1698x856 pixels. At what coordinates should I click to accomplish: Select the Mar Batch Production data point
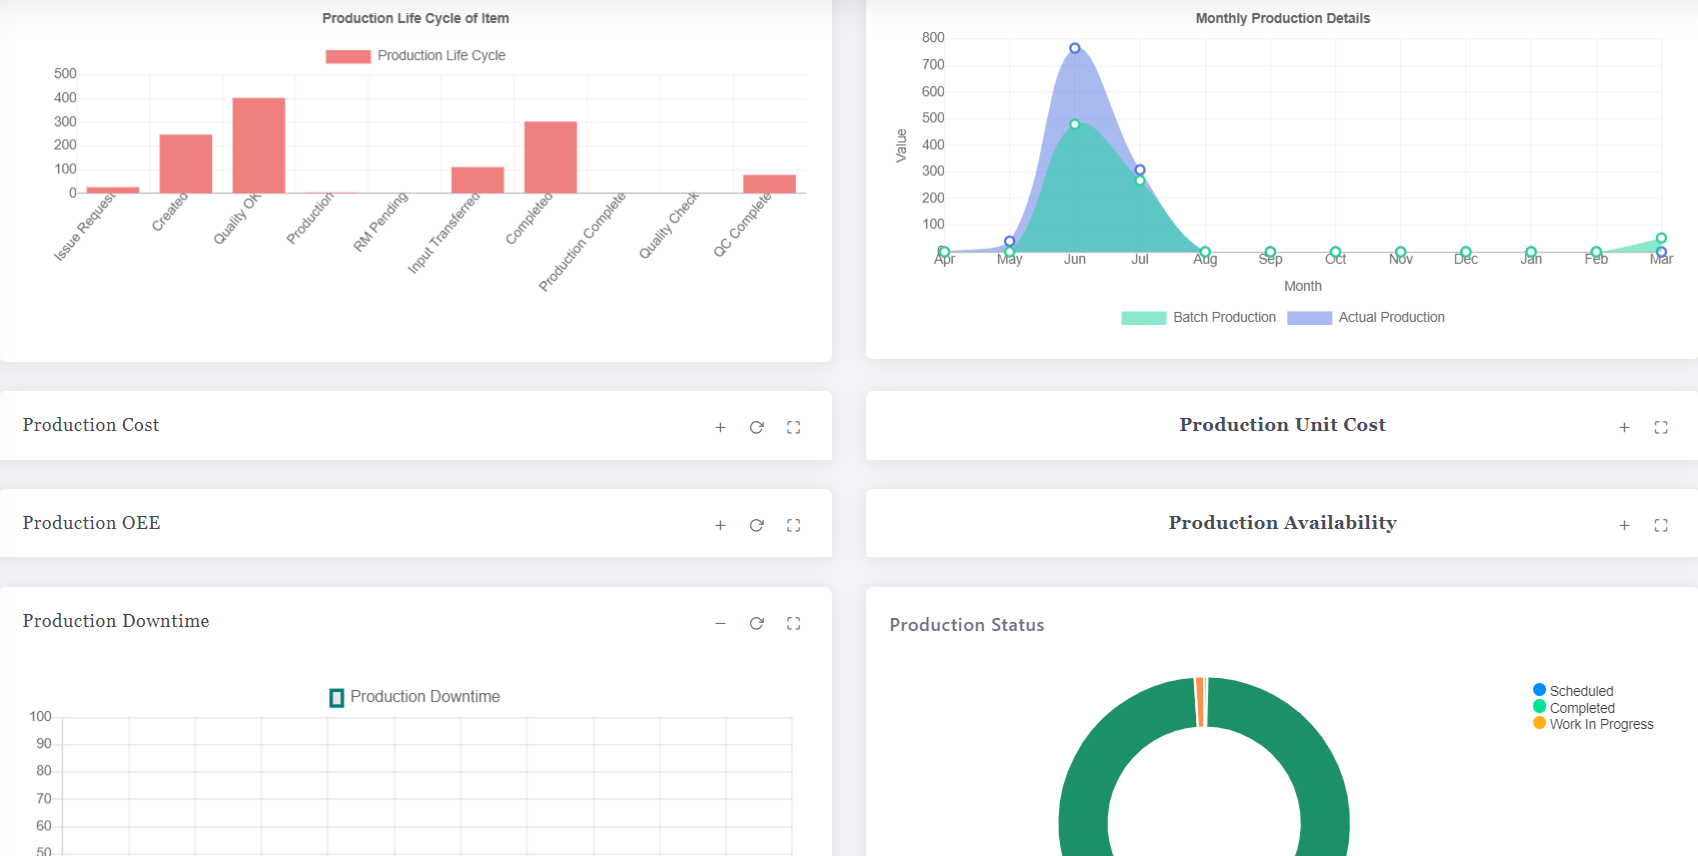1661,238
